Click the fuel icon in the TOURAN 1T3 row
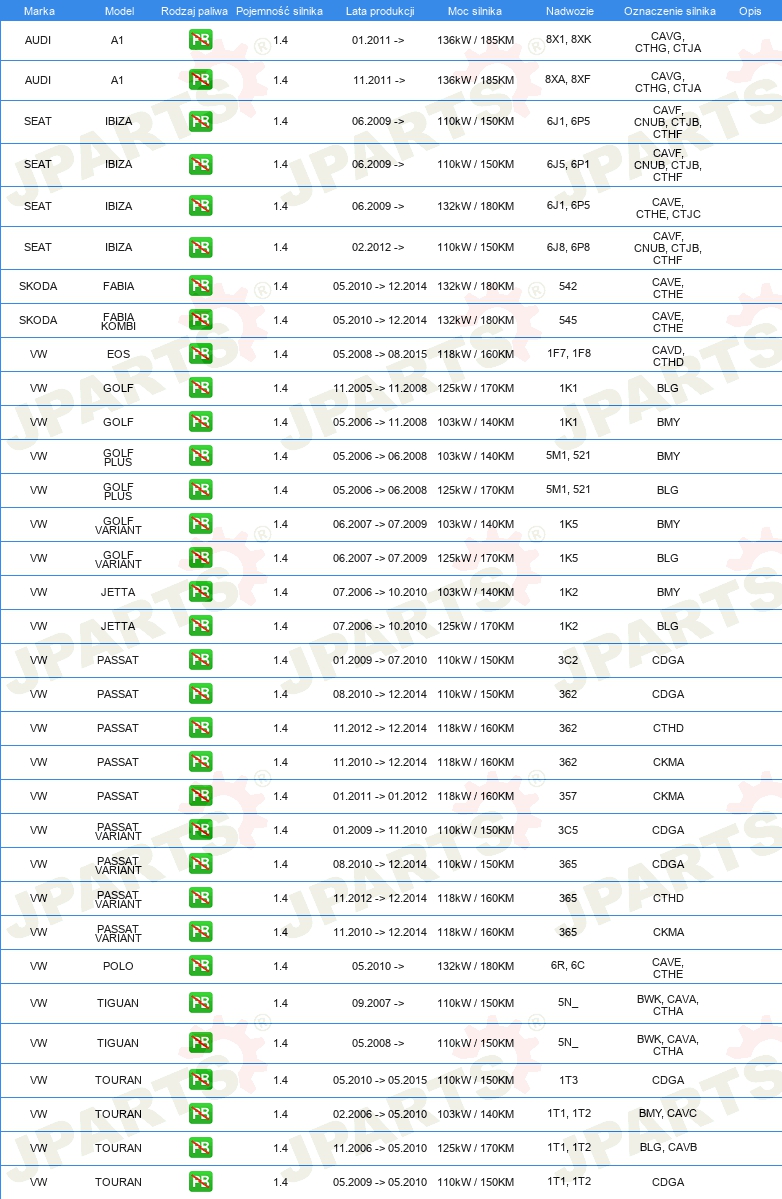The width and height of the screenshot is (782, 1199). tap(200, 1080)
